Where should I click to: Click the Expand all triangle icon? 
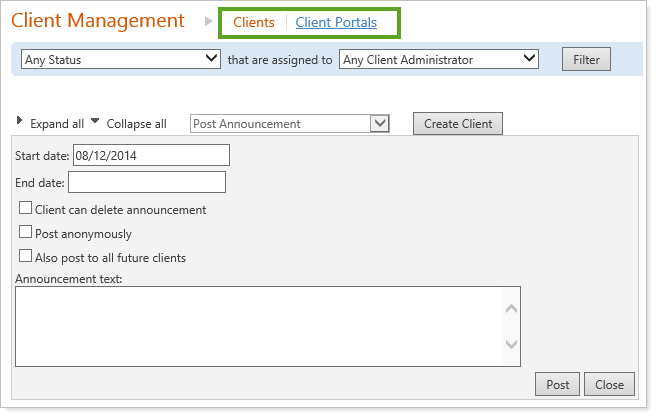pyautogui.click(x=21, y=121)
